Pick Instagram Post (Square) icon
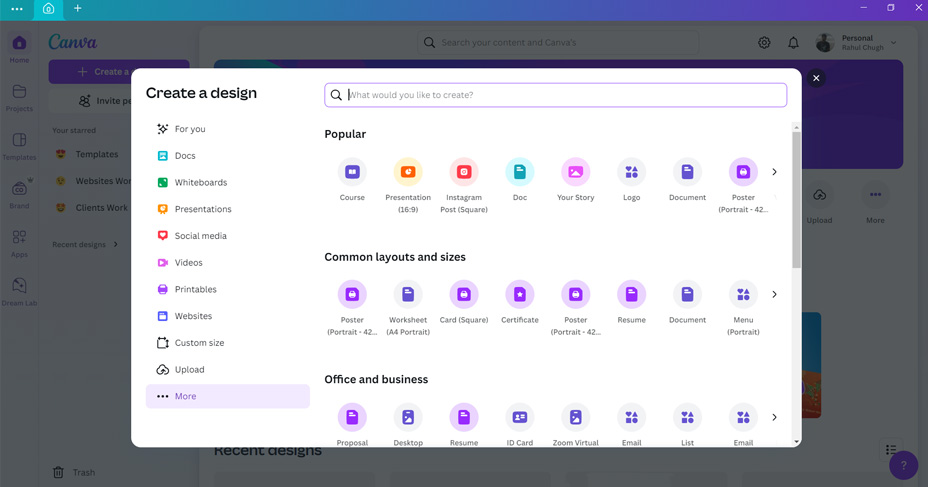928x487 pixels. 464,172
